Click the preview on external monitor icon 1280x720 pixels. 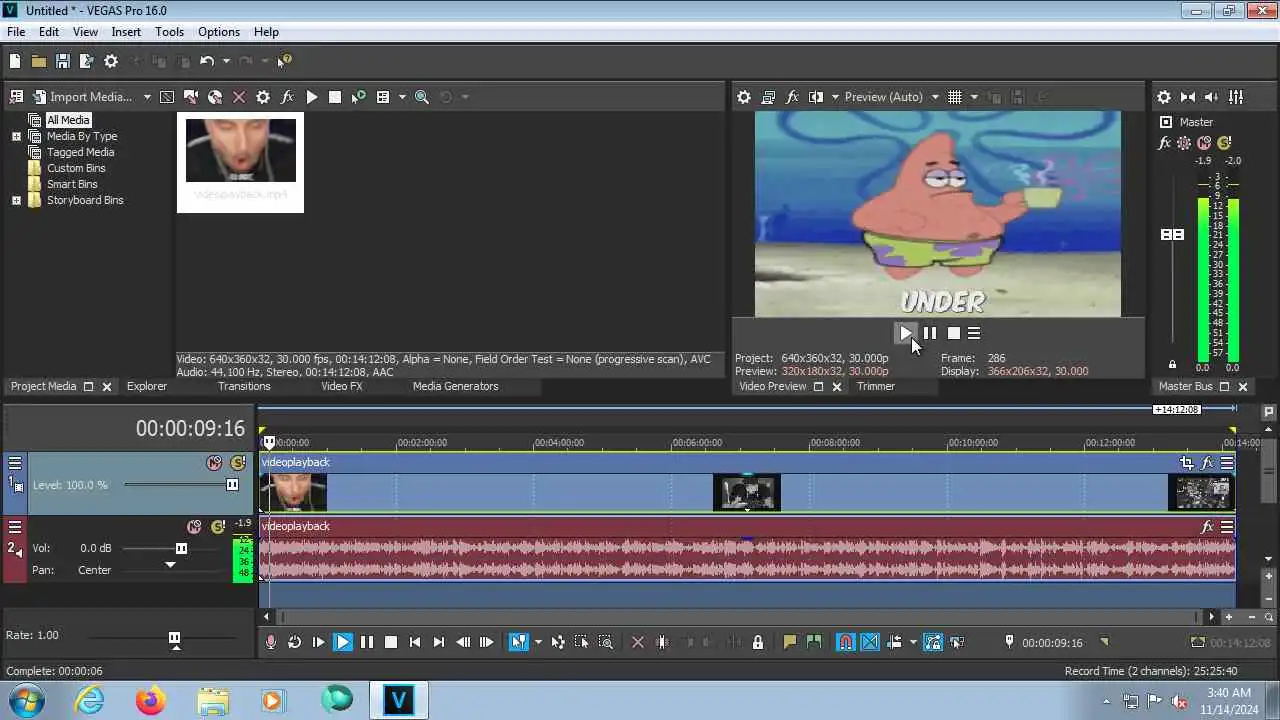[768, 97]
